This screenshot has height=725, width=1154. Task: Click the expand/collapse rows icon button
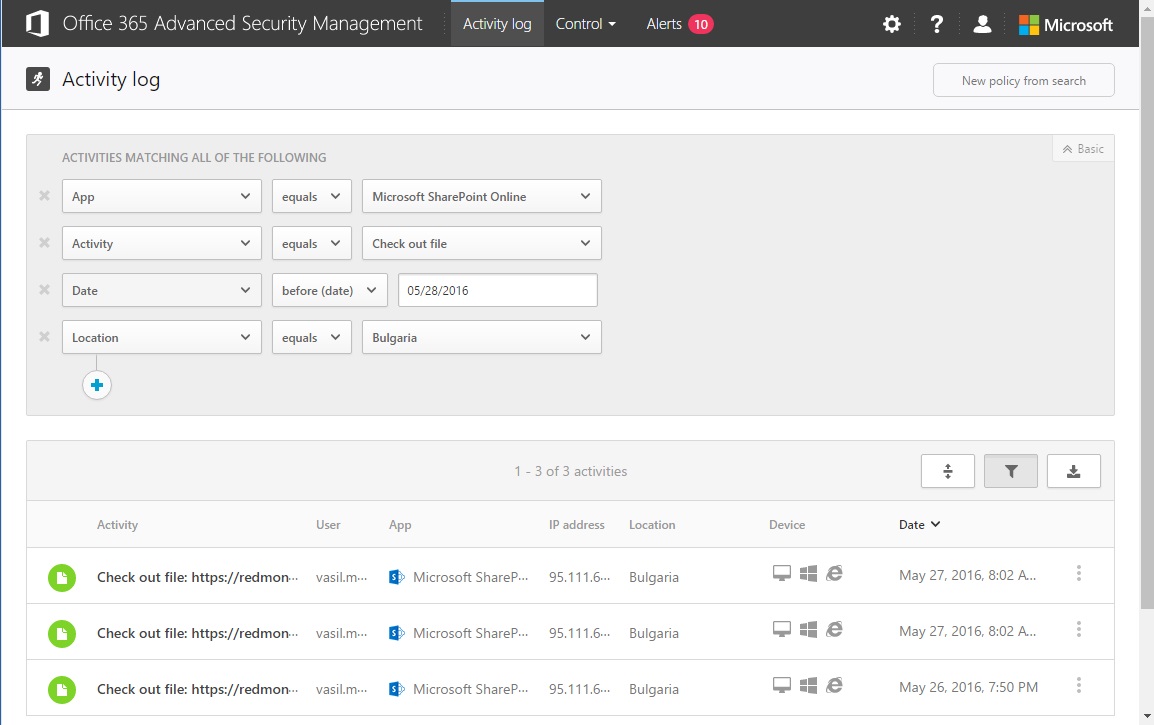[947, 471]
